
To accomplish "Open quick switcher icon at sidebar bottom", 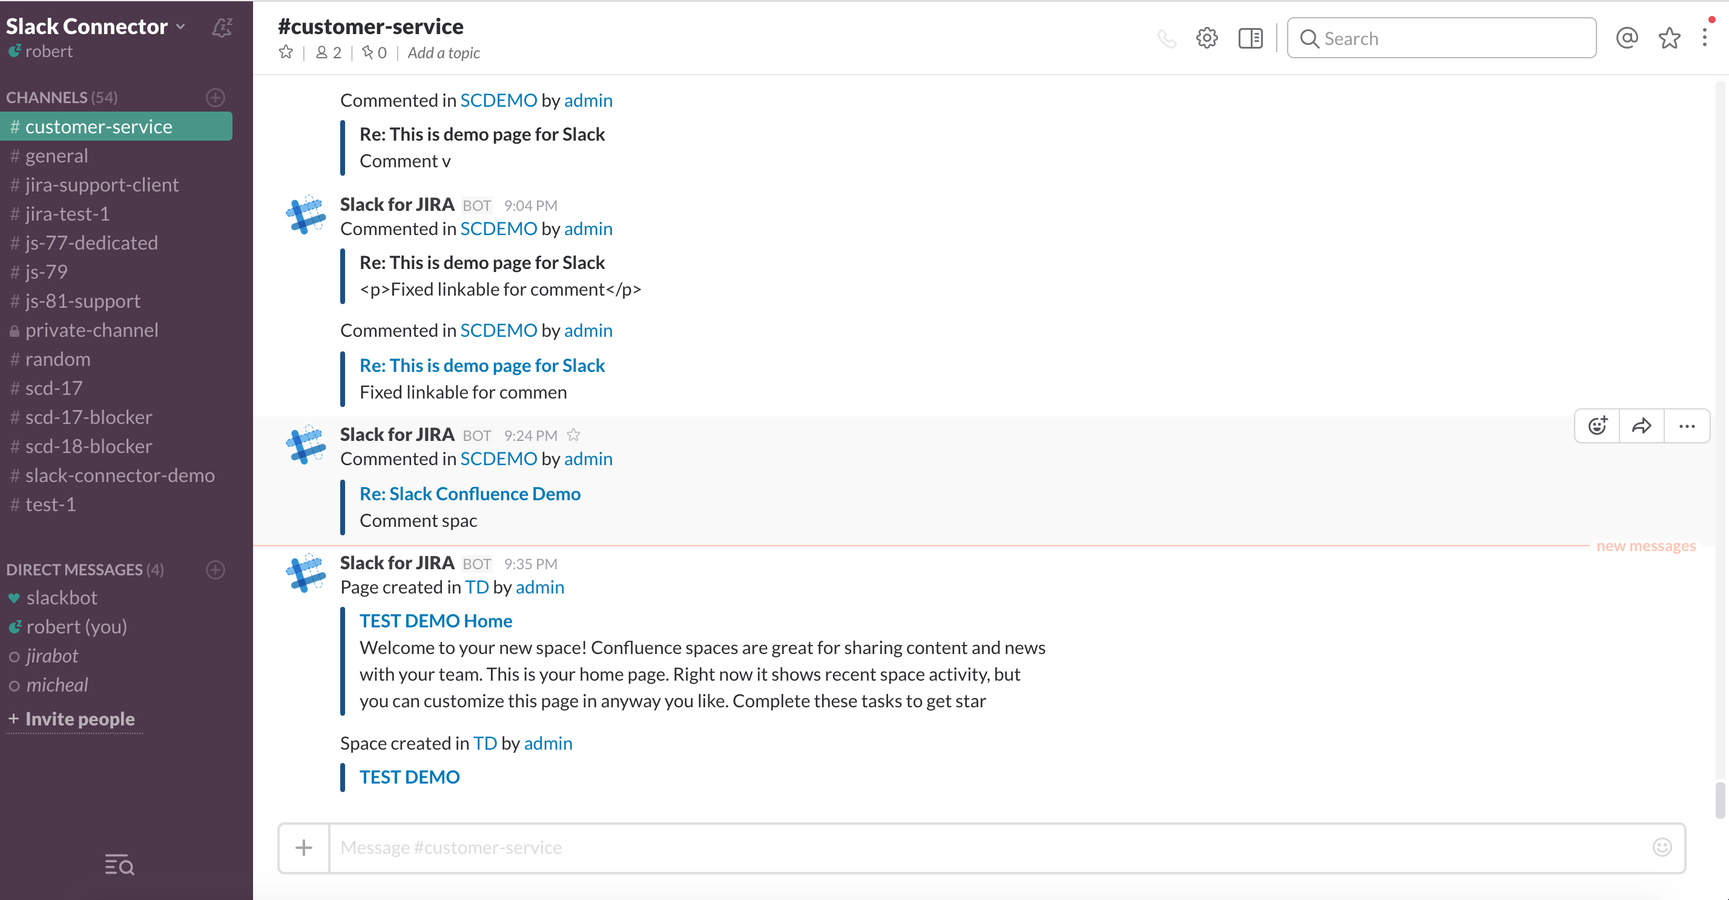I will click(x=119, y=864).
